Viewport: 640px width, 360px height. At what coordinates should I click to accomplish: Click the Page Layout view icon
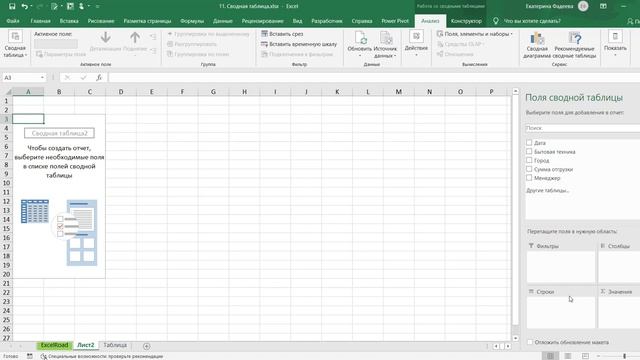[x=568, y=356]
